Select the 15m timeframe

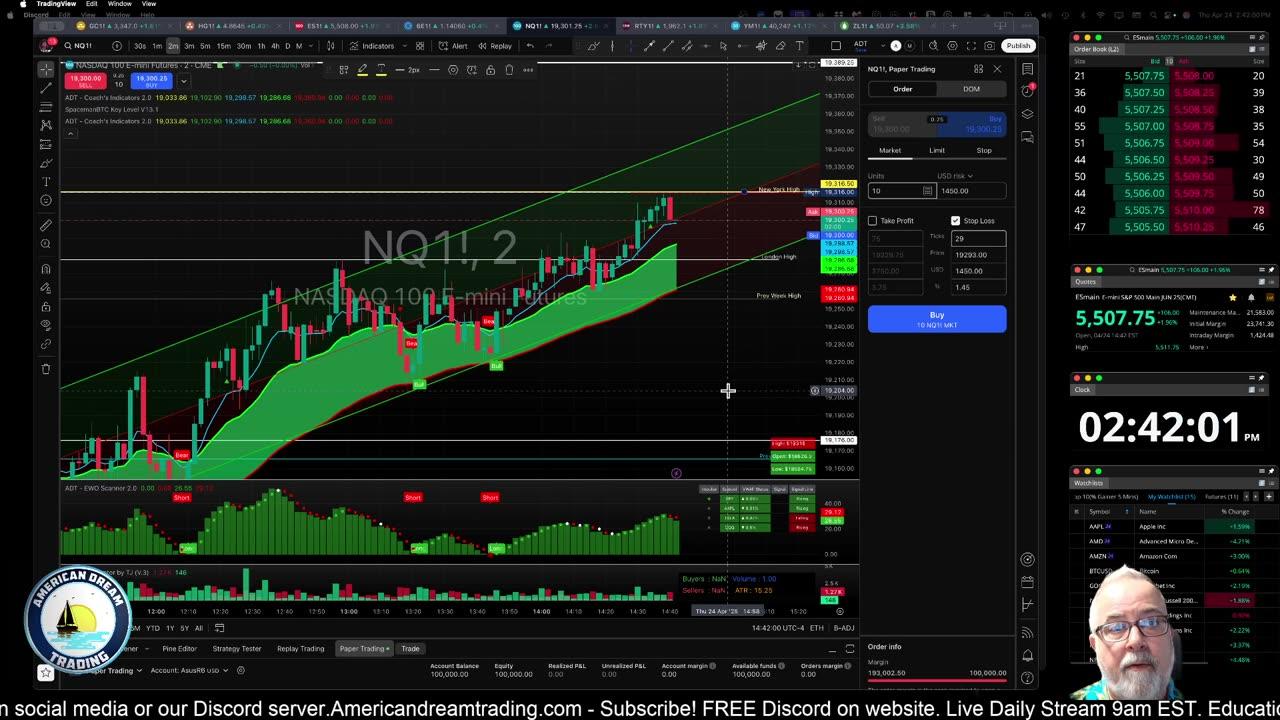(223, 46)
